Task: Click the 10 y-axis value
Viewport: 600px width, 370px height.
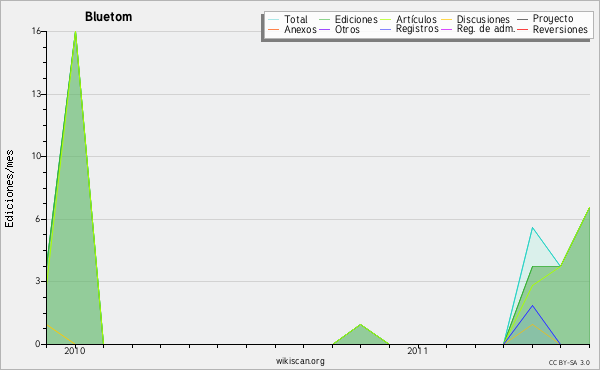Action: pyautogui.click(x=36, y=156)
